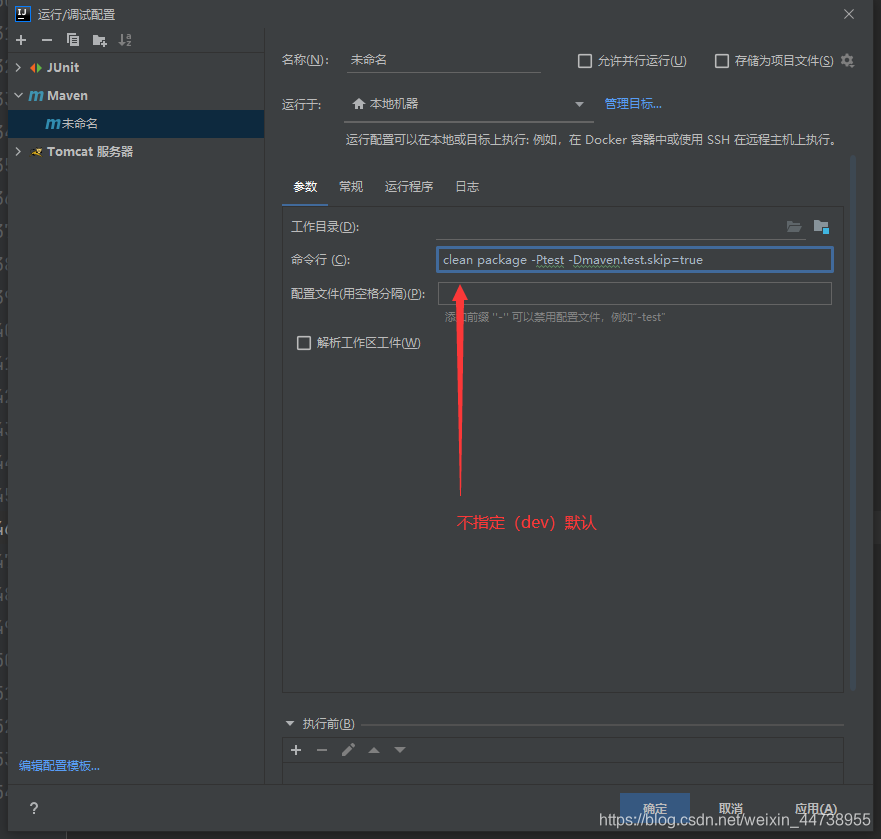Add a new run configuration
This screenshot has width=881, height=839.
point(21,40)
